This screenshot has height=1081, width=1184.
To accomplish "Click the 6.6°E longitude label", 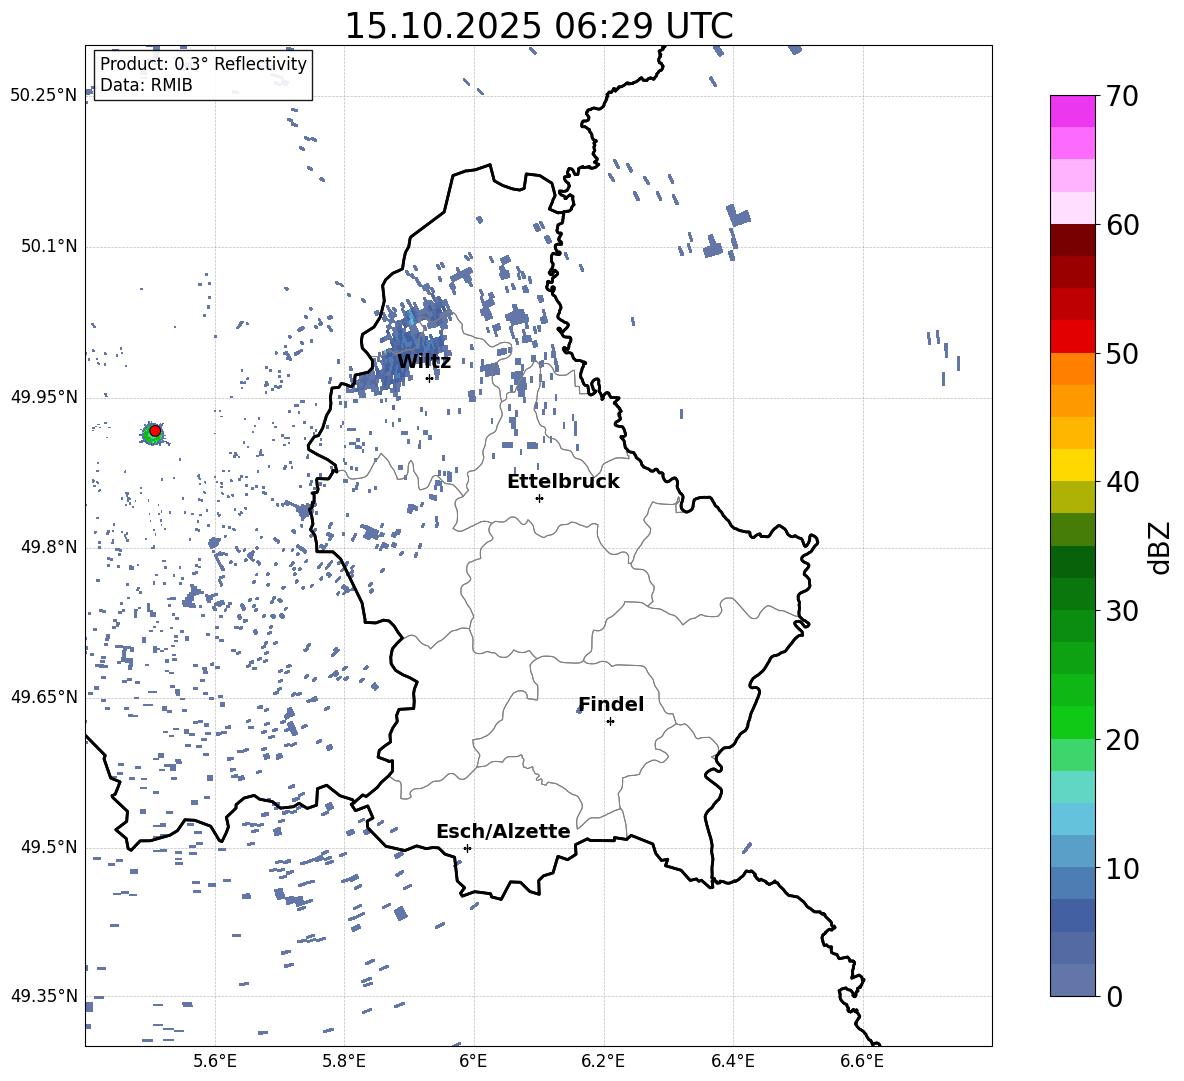I will pyautogui.click(x=862, y=1061).
